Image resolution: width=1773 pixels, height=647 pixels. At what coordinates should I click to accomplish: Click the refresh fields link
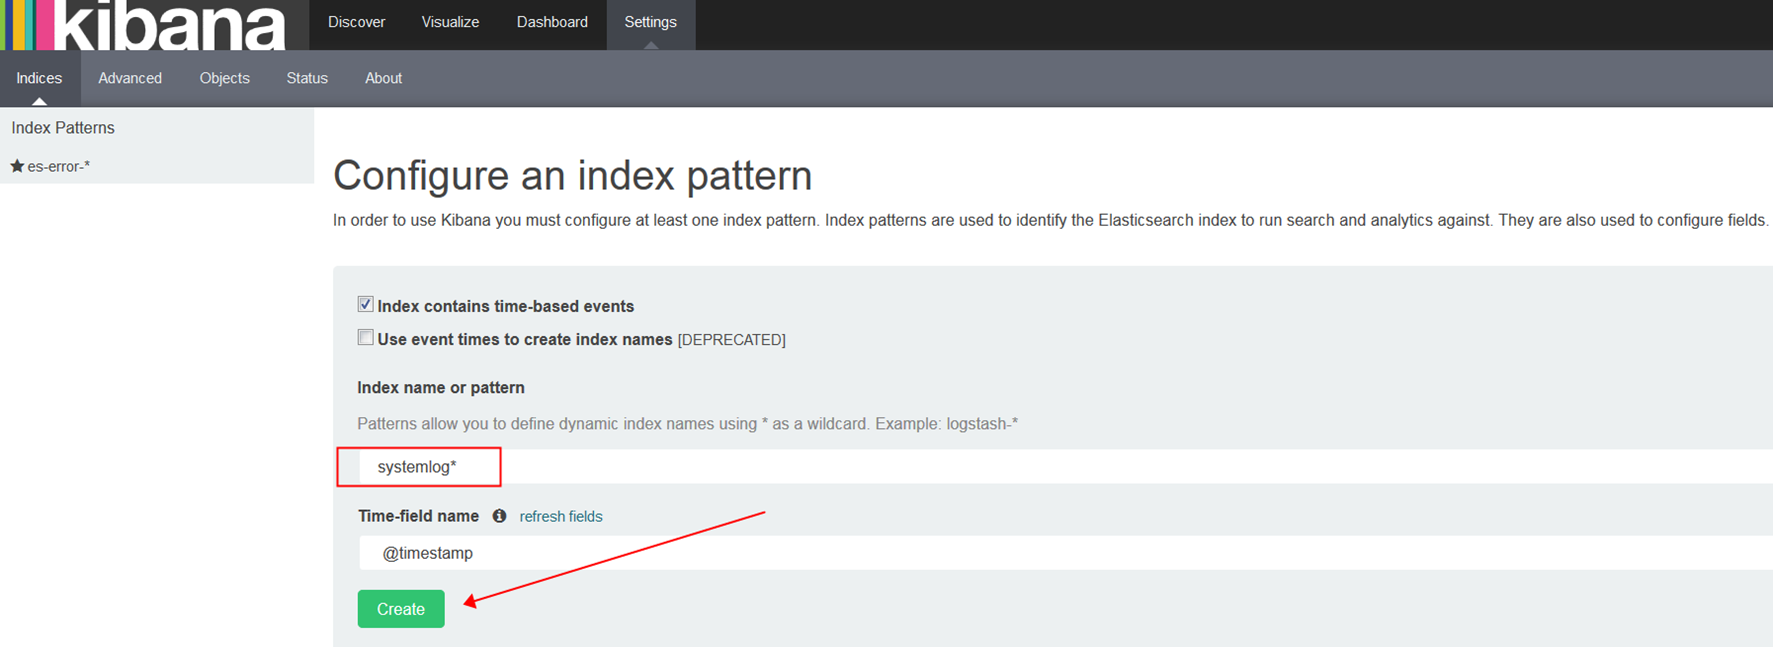tap(561, 516)
